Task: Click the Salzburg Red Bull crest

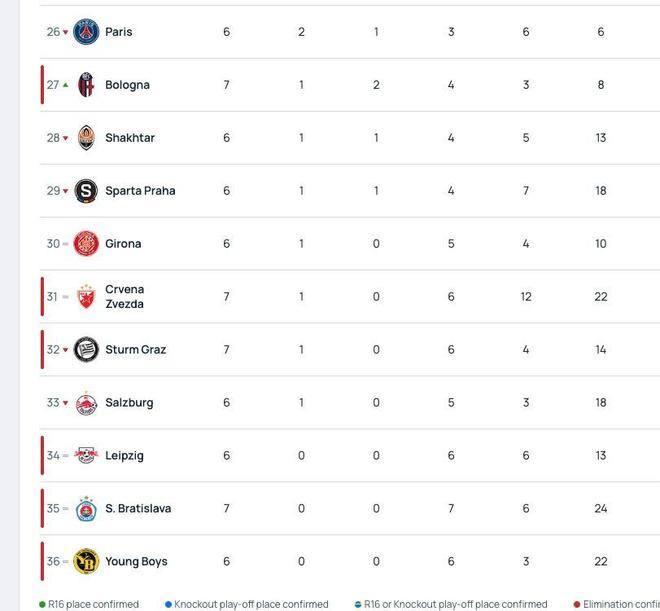Action: click(x=86, y=403)
